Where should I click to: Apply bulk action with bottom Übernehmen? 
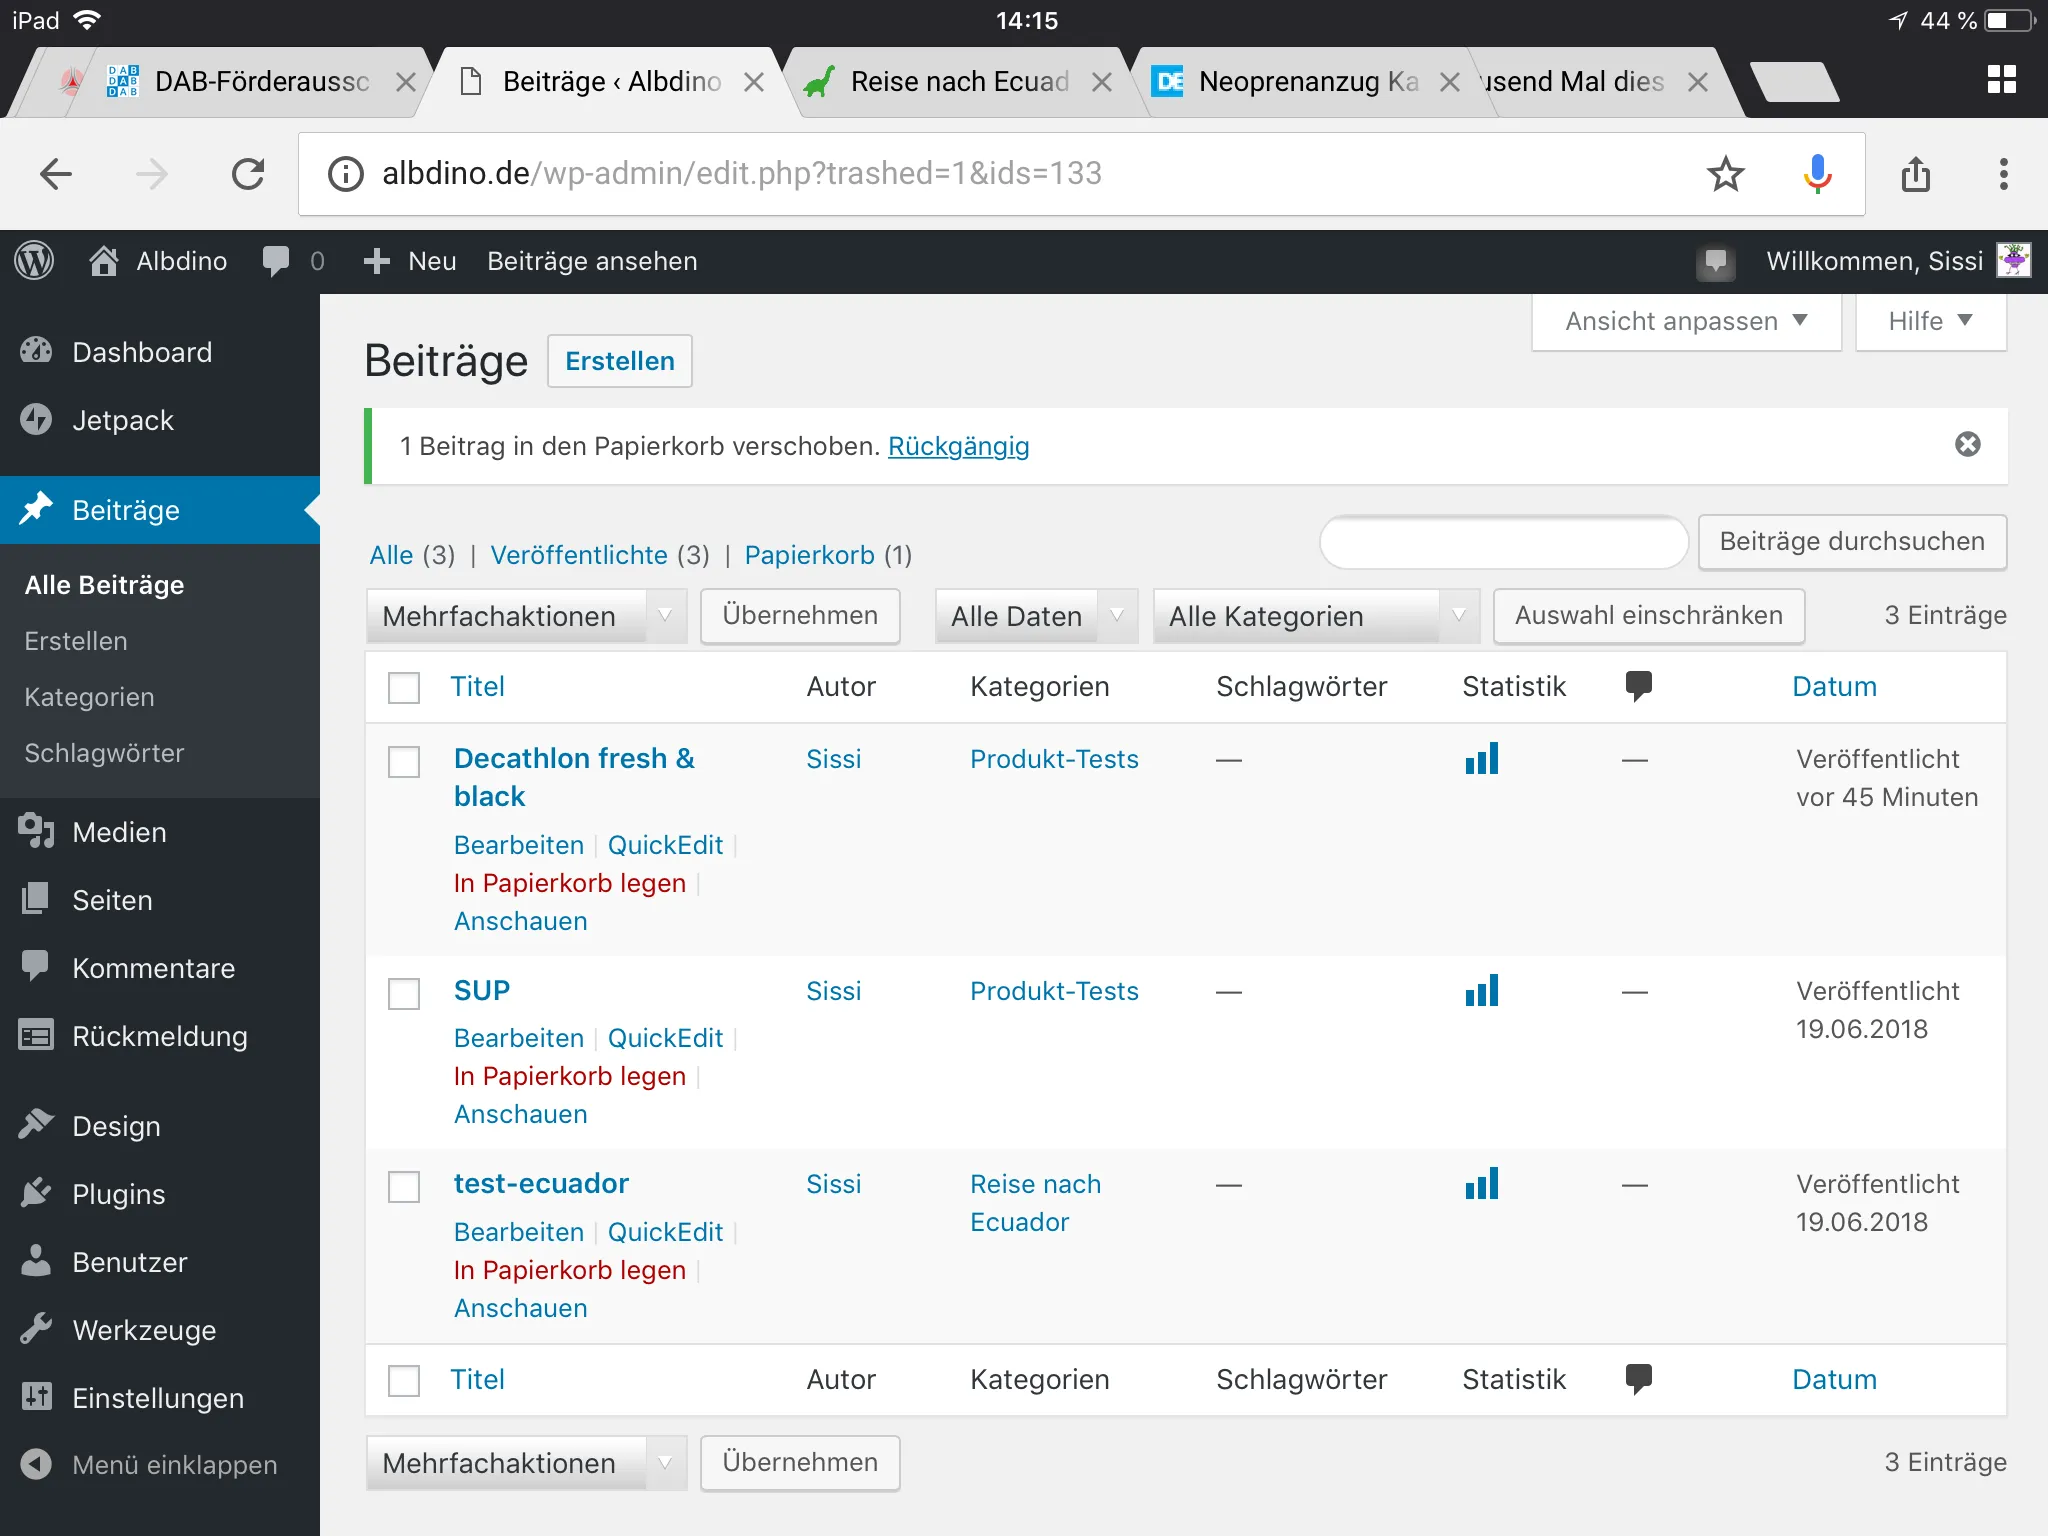(x=800, y=1463)
